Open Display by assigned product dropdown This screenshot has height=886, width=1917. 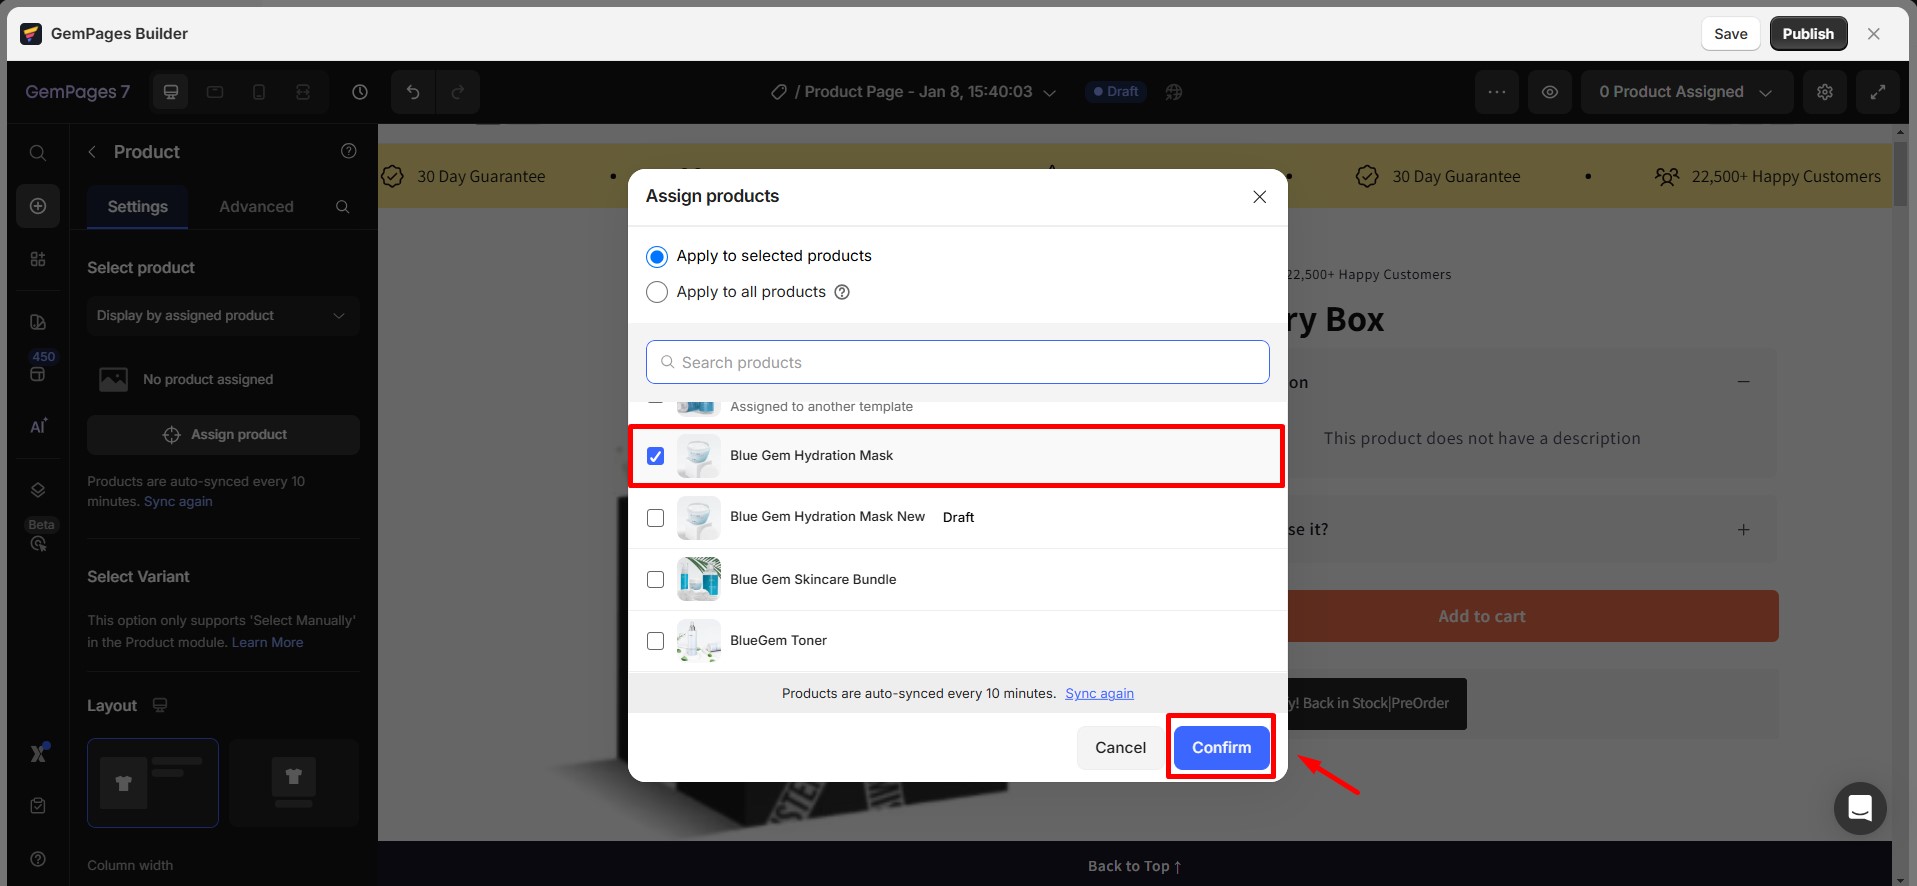tap(222, 316)
